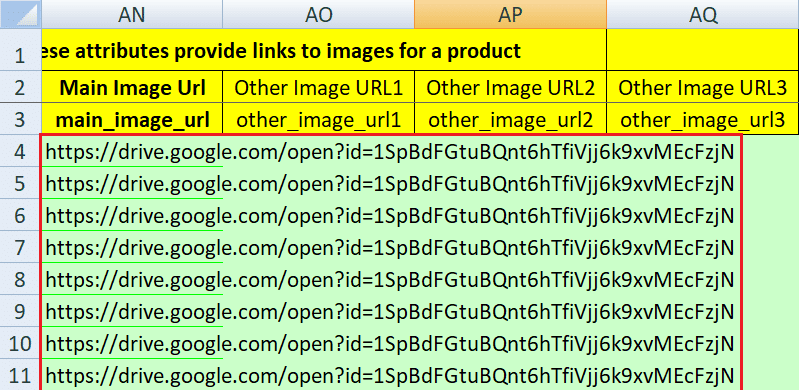Select the other_image_url3 cell
Image resolution: width=799 pixels, height=390 pixels.
point(703,119)
